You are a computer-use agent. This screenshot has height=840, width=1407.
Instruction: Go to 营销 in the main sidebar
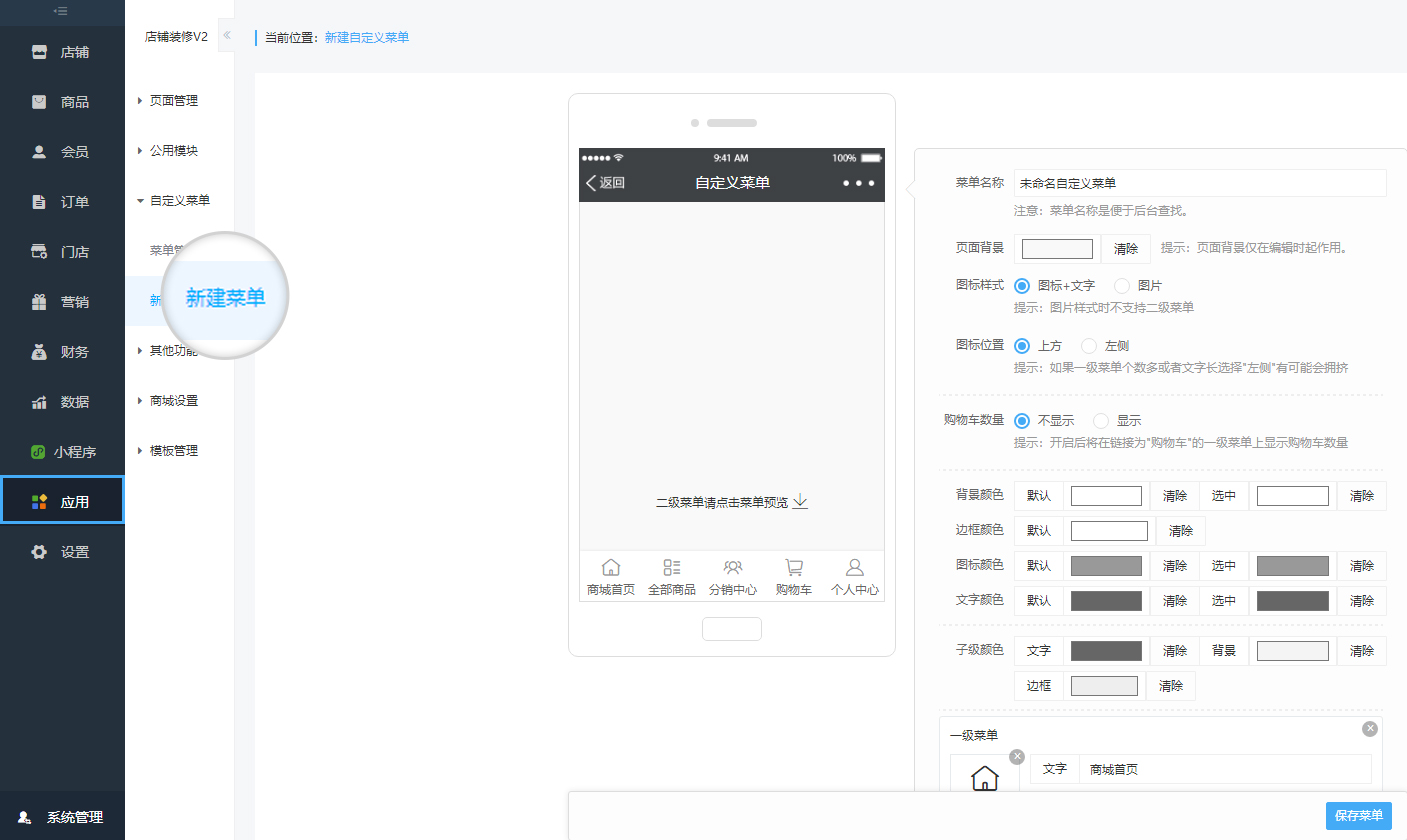62,302
